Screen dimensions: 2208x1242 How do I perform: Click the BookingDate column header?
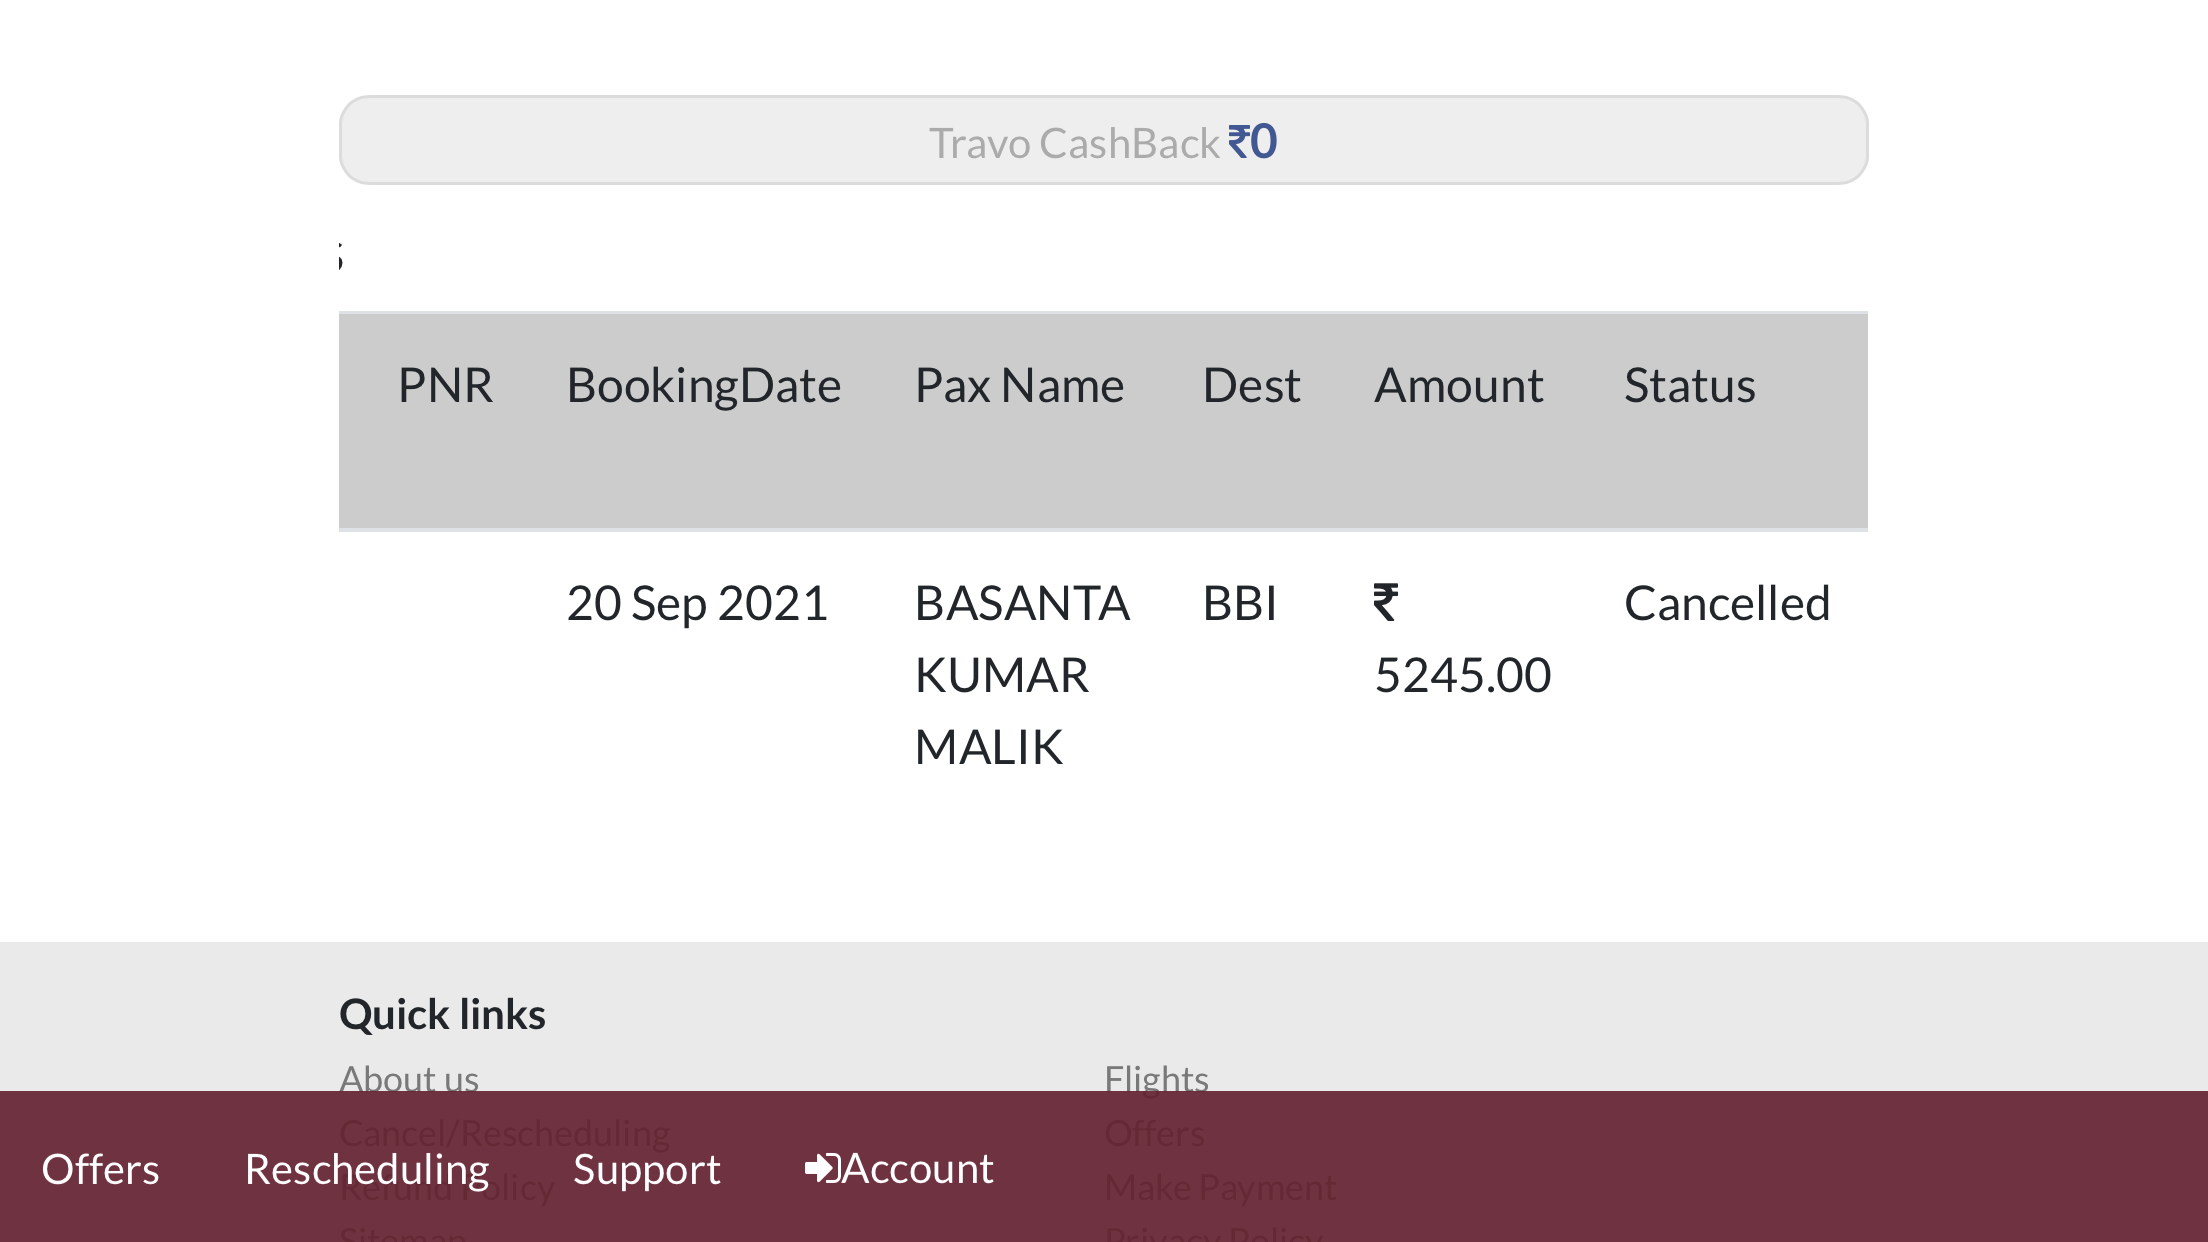click(703, 386)
